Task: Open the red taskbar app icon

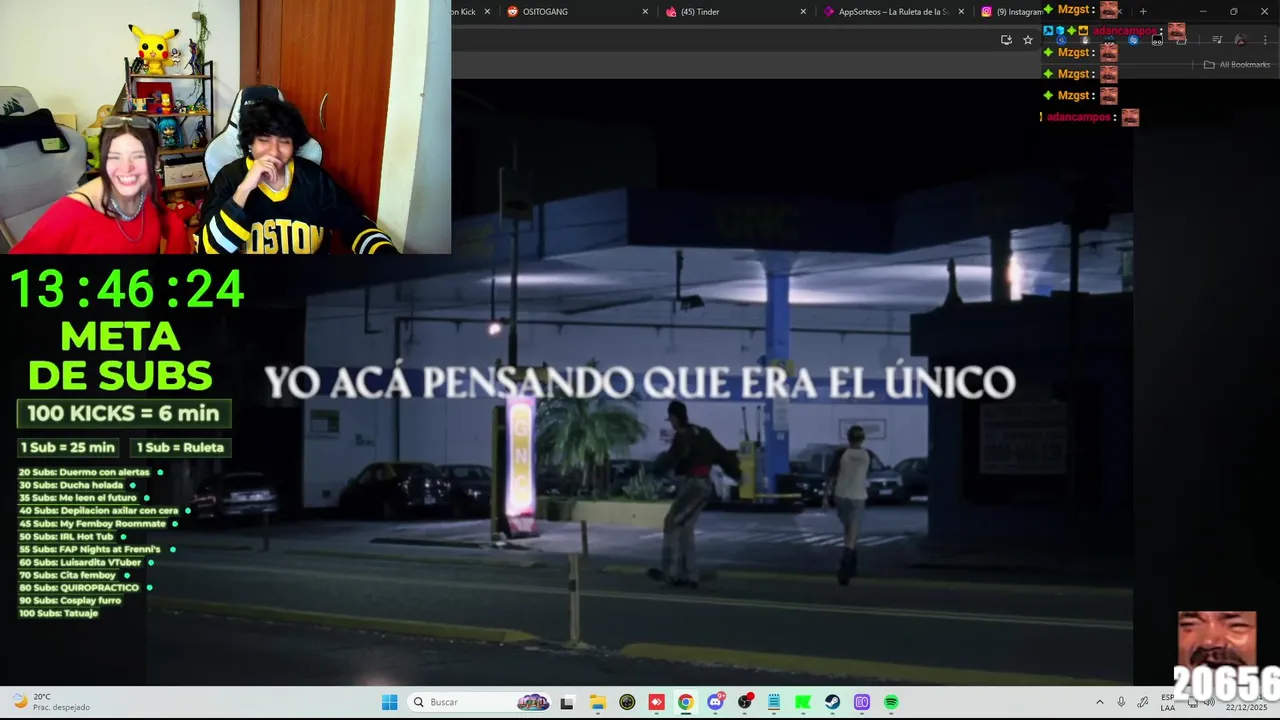Action: point(656,702)
